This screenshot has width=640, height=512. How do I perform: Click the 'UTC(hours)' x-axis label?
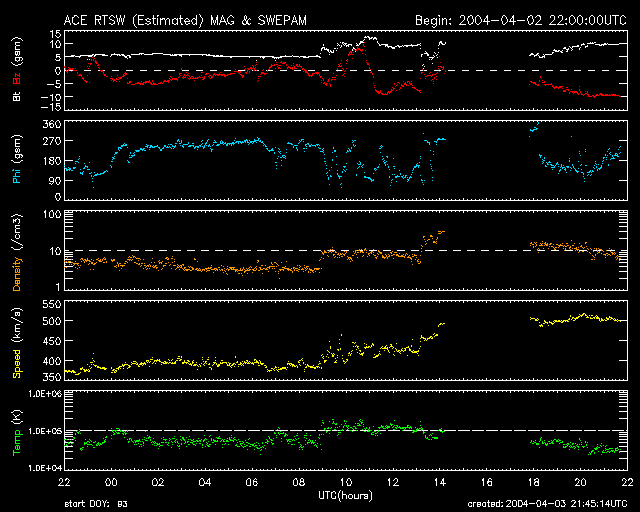click(345, 496)
